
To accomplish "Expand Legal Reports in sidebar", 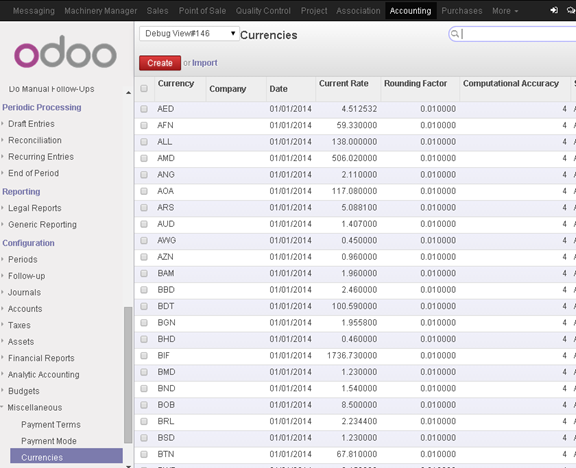I will (x=35, y=208).
